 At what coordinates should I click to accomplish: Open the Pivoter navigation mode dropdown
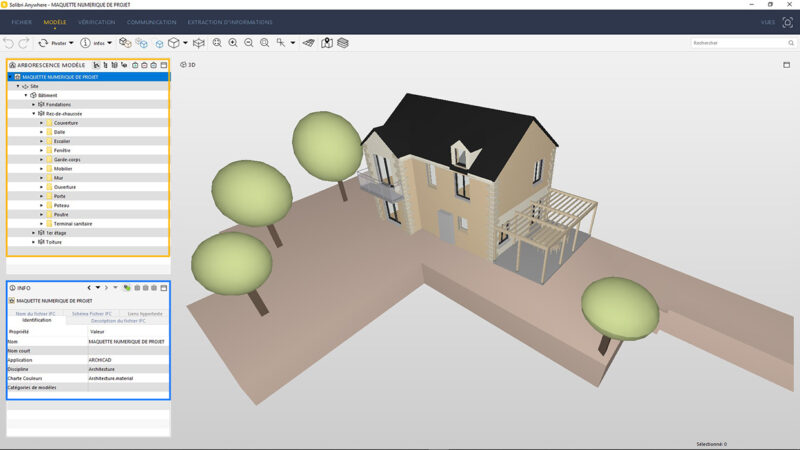point(71,43)
